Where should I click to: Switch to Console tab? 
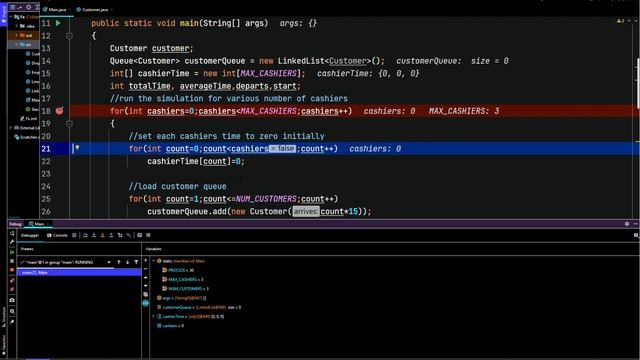[x=57, y=235]
